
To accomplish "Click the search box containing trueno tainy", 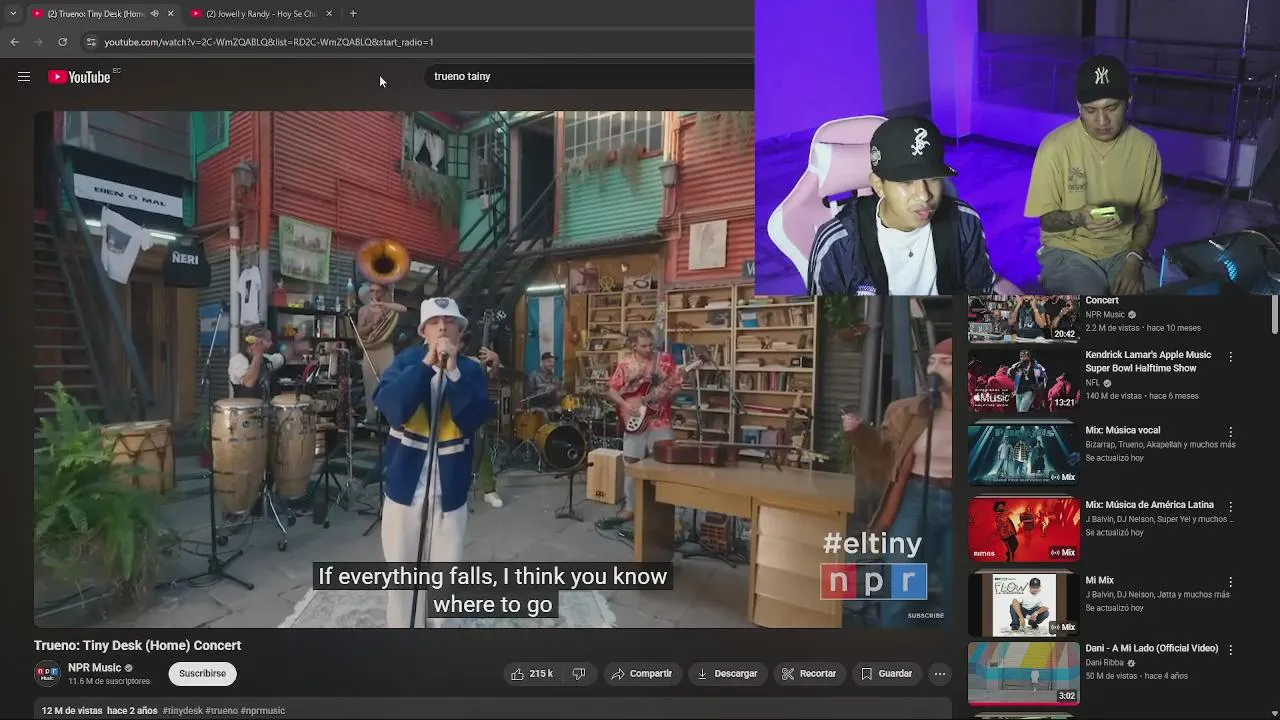I will 590,76.
